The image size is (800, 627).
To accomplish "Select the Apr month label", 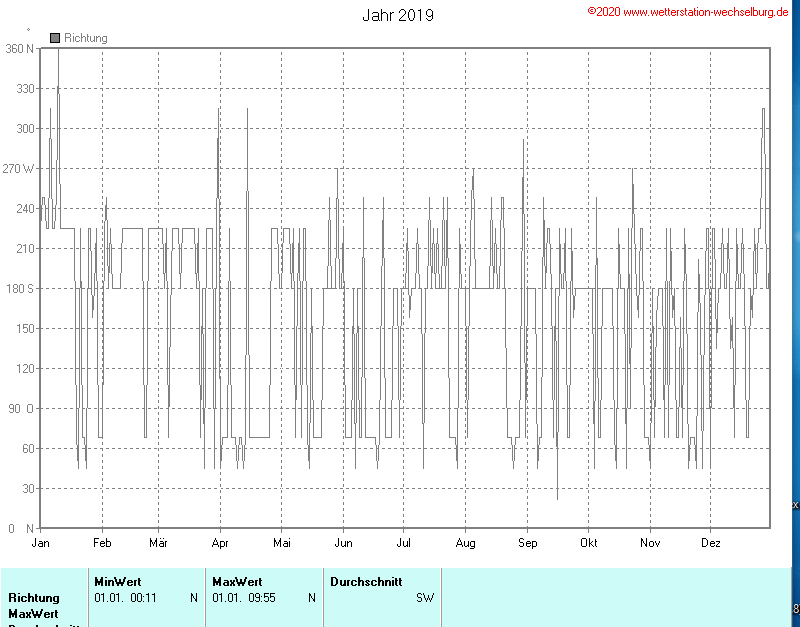I will pyautogui.click(x=220, y=543).
